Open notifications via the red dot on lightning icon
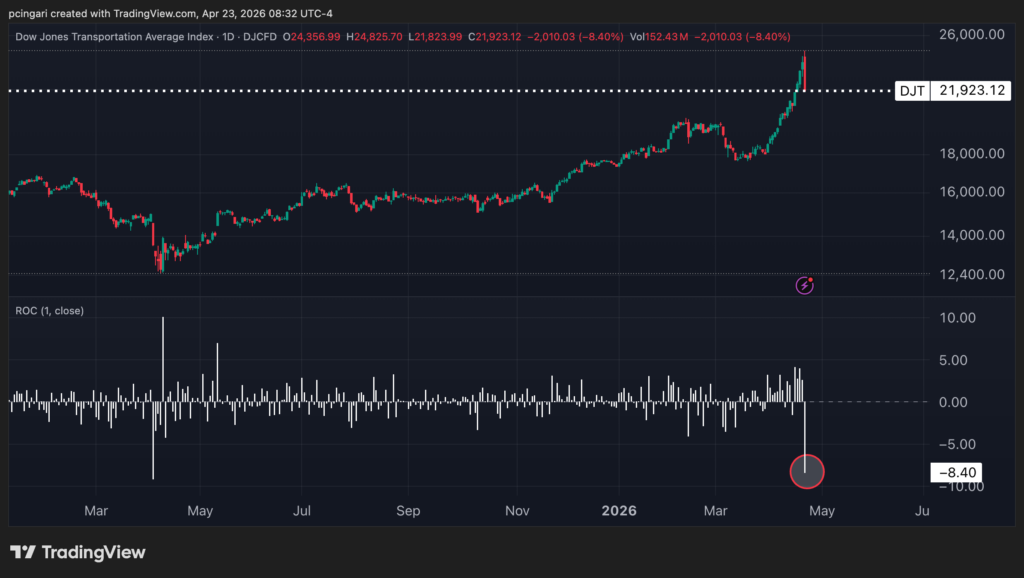The height and width of the screenshot is (578, 1024). coord(812,279)
